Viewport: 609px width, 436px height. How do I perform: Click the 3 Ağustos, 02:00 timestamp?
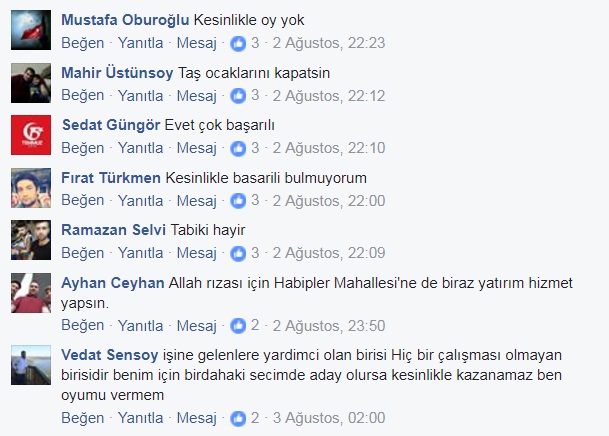pyautogui.click(x=329, y=418)
